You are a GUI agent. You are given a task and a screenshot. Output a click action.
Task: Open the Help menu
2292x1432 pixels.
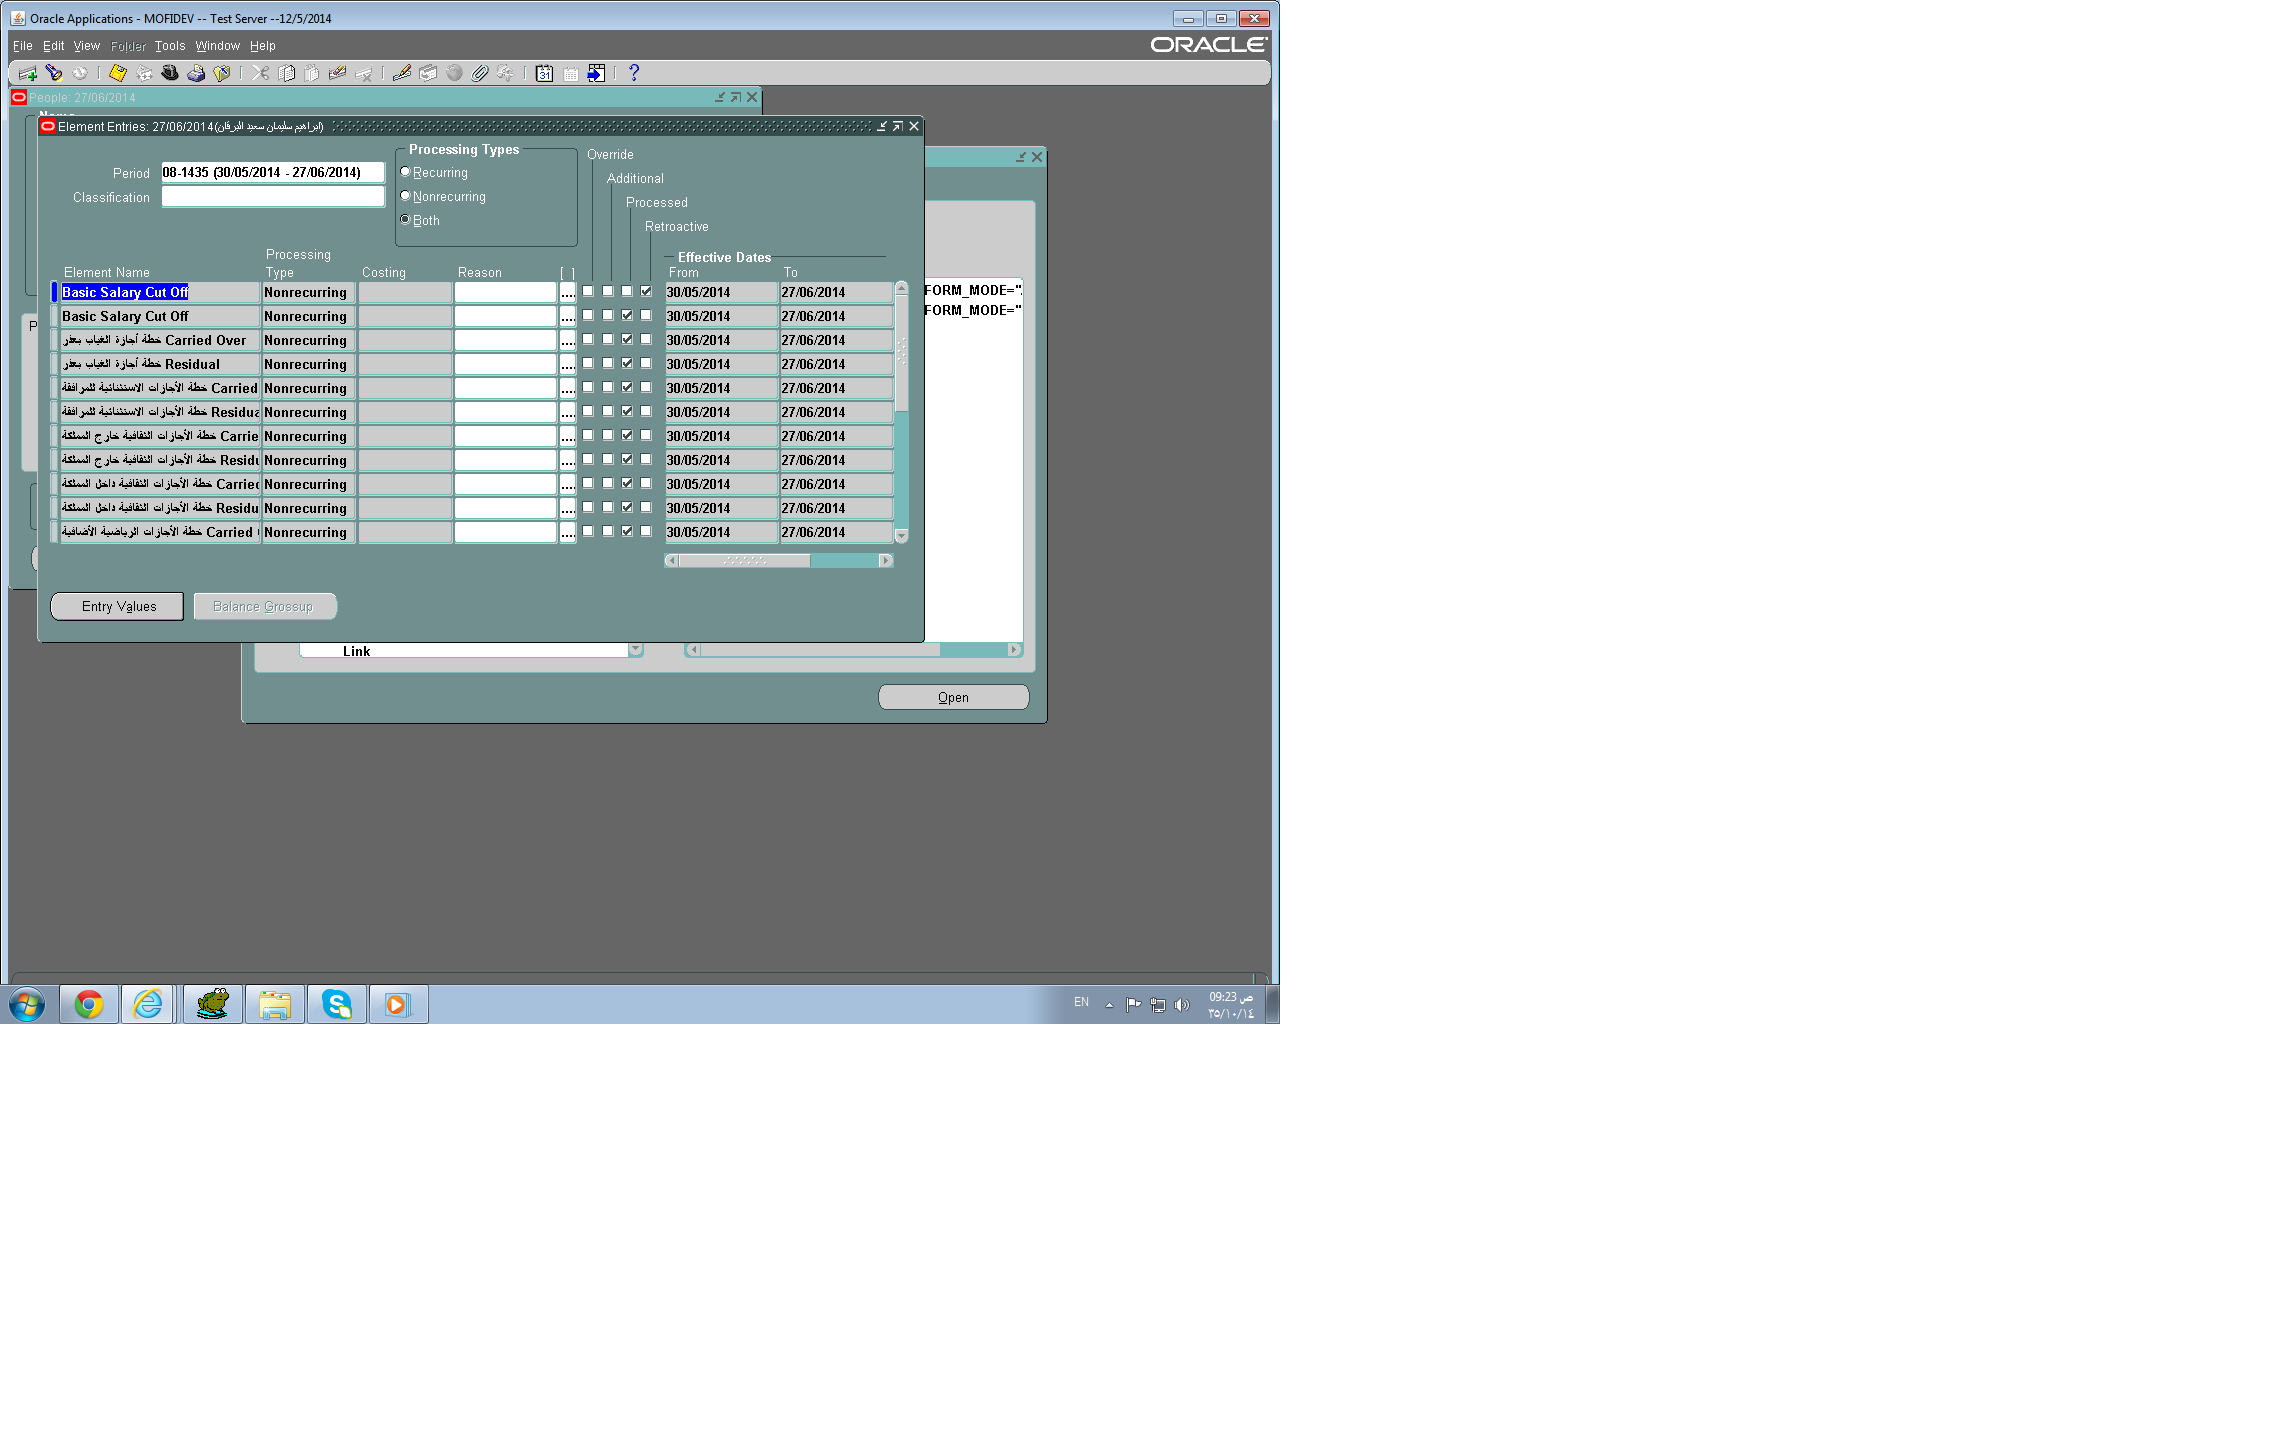pos(263,46)
